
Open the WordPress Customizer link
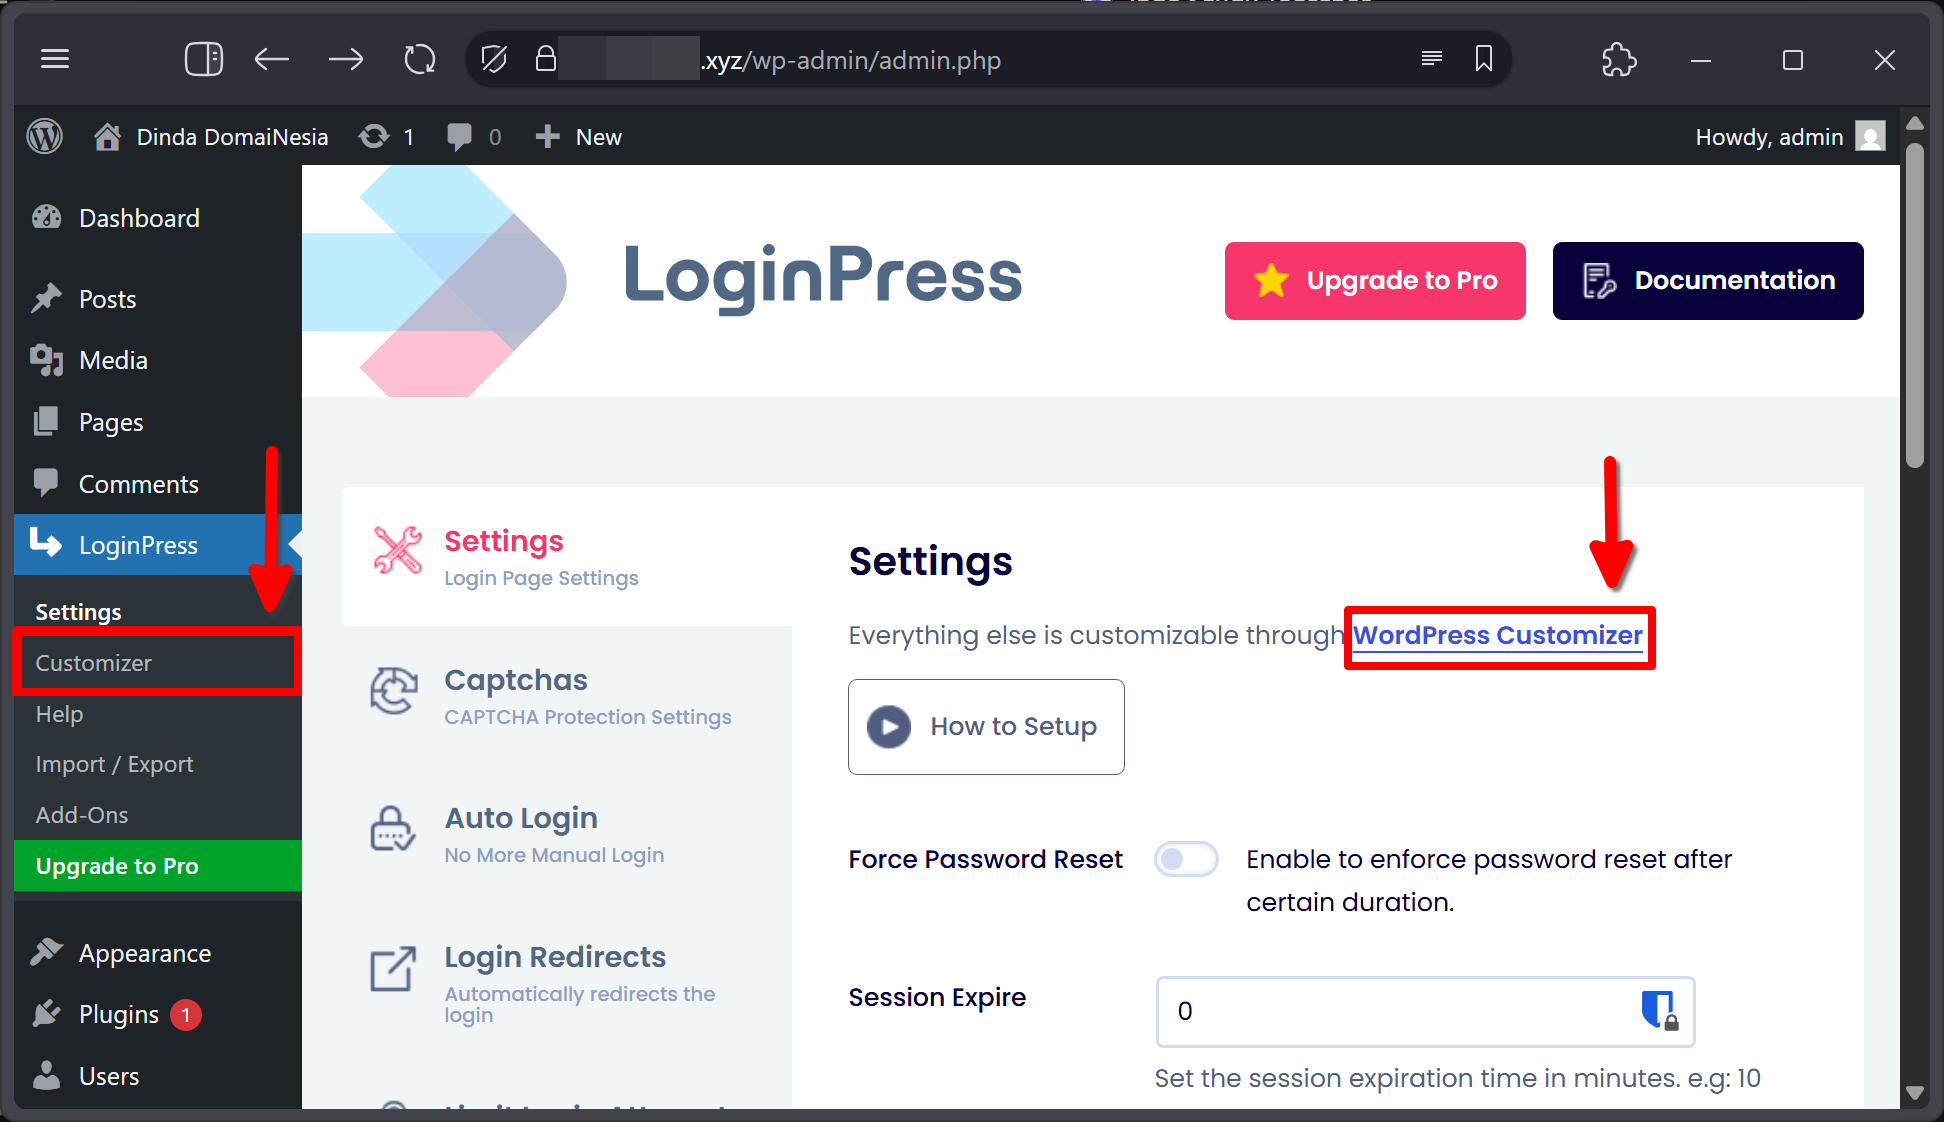click(x=1497, y=636)
